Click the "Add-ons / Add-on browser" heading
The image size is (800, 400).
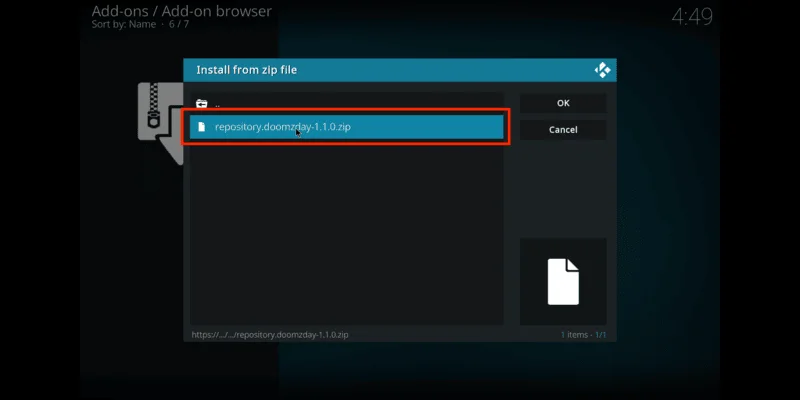181,11
